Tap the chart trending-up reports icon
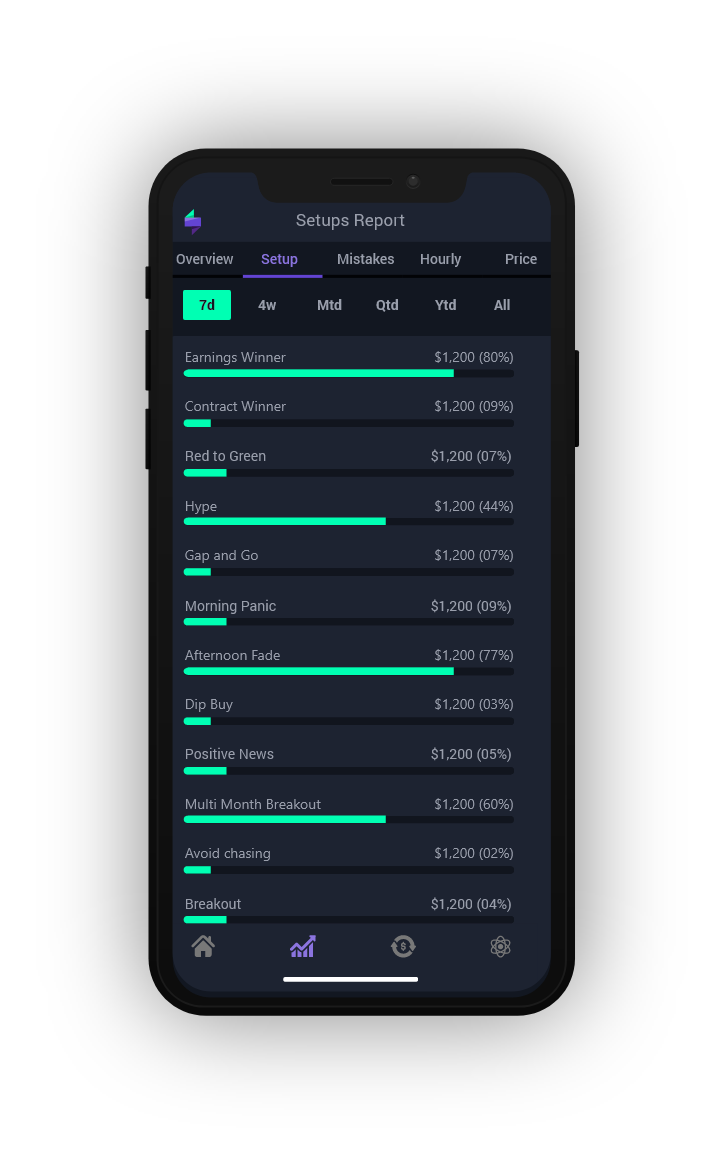This screenshot has height=1165, width=724. (303, 947)
